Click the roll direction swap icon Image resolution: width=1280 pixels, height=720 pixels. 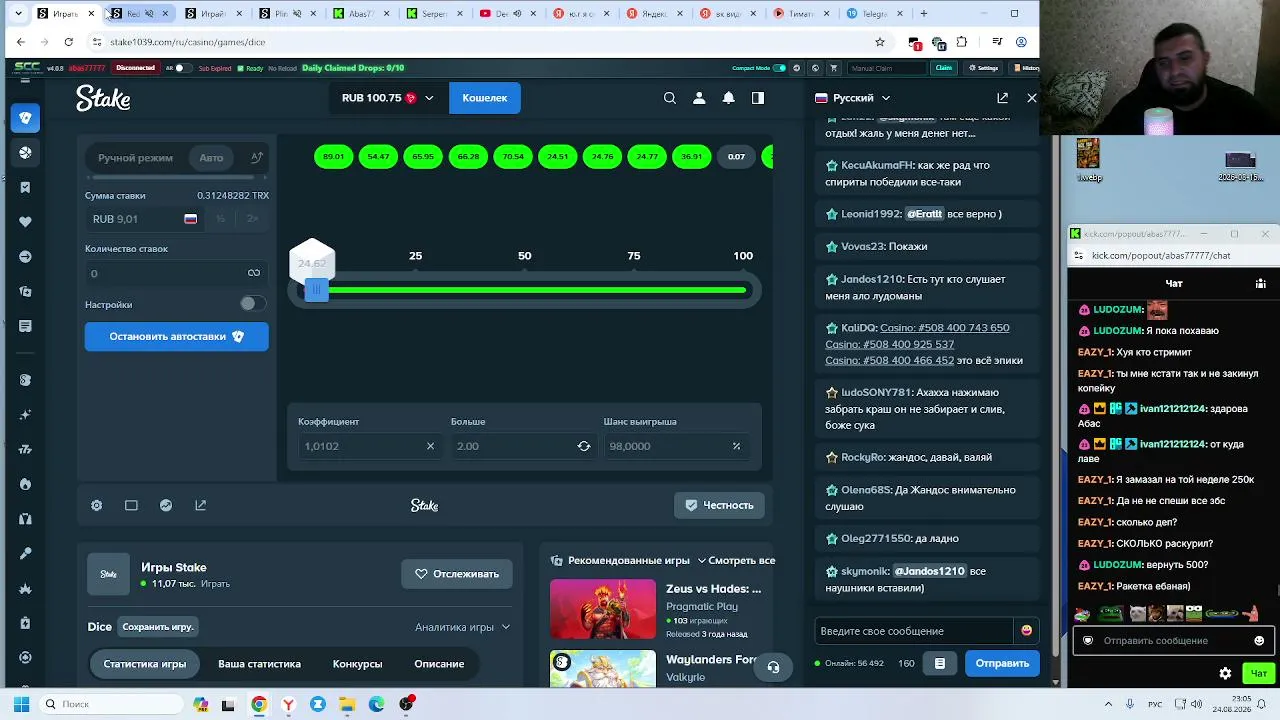tap(584, 446)
